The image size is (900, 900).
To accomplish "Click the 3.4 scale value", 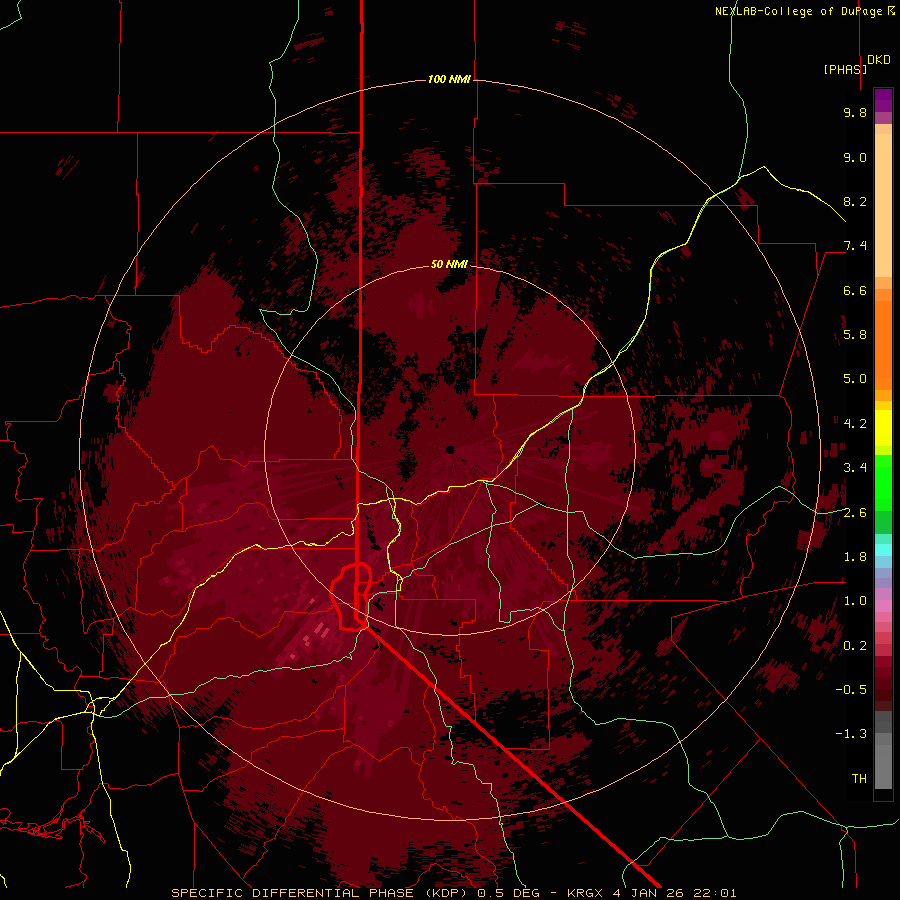I will (855, 468).
